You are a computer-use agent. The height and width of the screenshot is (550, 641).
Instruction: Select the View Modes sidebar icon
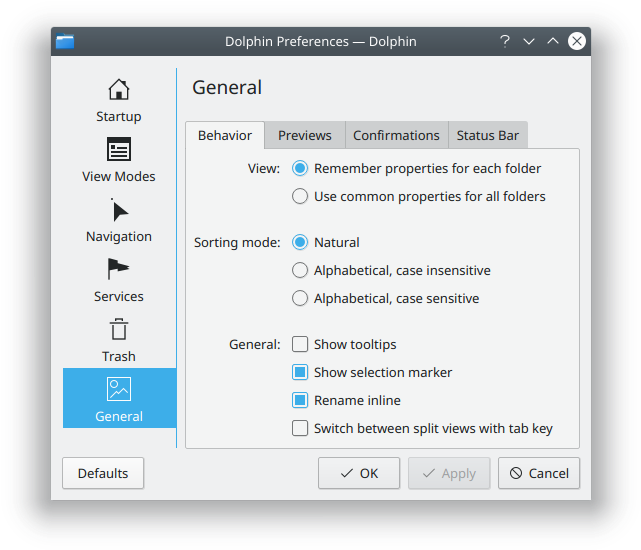(119, 150)
